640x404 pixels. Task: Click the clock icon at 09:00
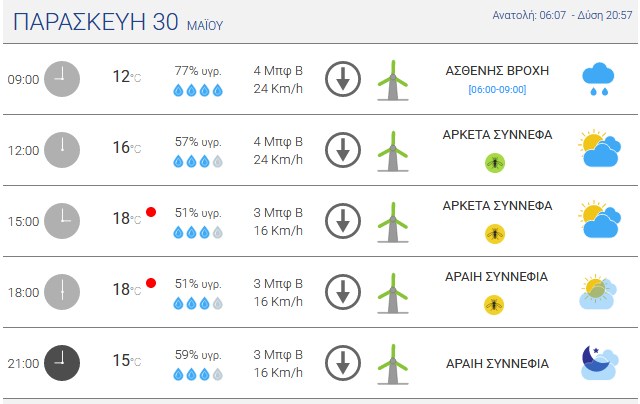62,79
